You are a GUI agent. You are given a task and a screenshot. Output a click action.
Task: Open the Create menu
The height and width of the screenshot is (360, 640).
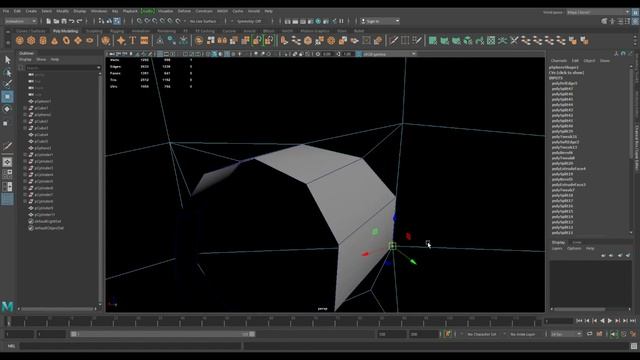click(31, 11)
